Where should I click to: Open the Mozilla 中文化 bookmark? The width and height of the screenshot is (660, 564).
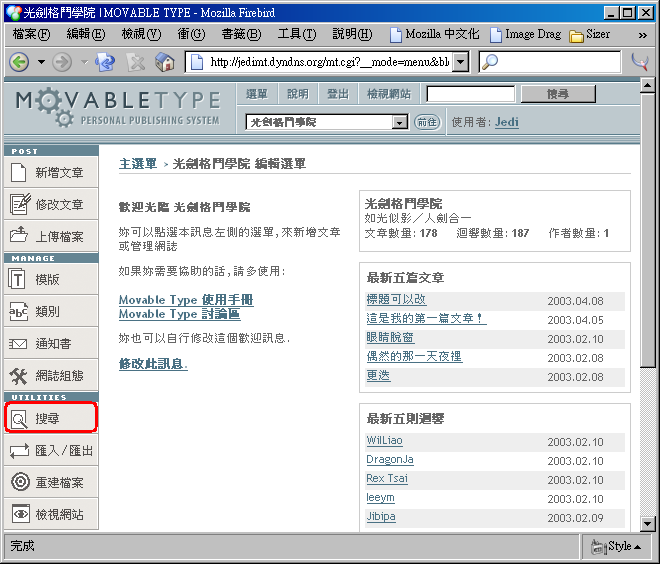click(x=434, y=35)
